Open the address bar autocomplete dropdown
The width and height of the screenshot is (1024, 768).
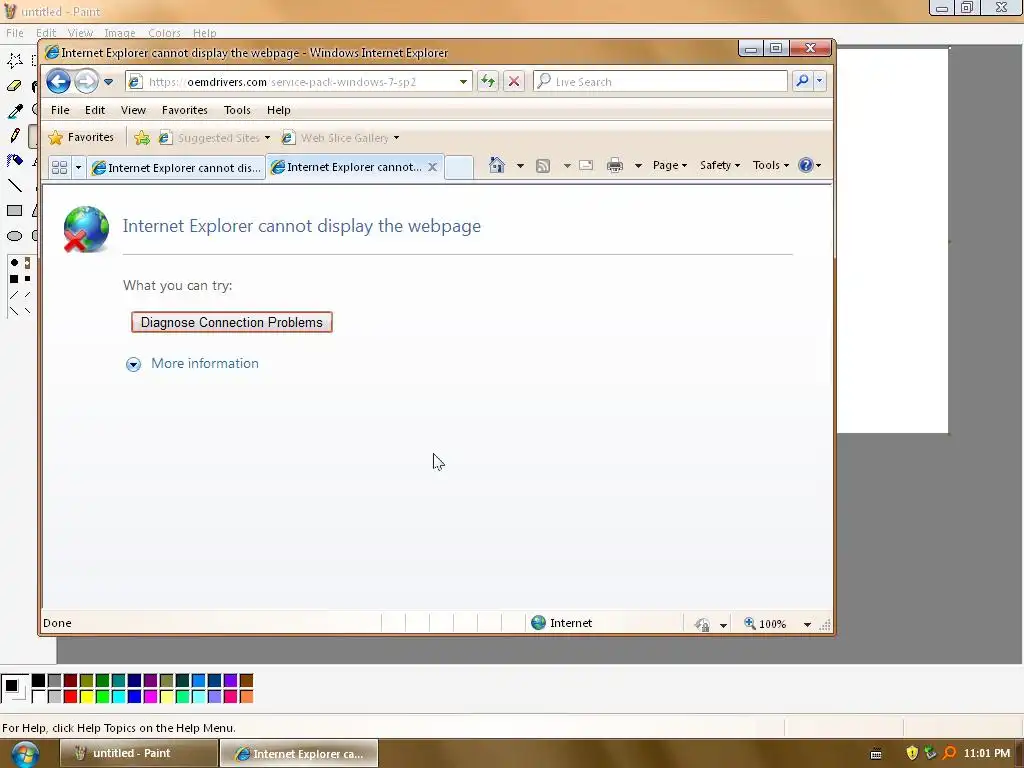pyautogui.click(x=463, y=82)
